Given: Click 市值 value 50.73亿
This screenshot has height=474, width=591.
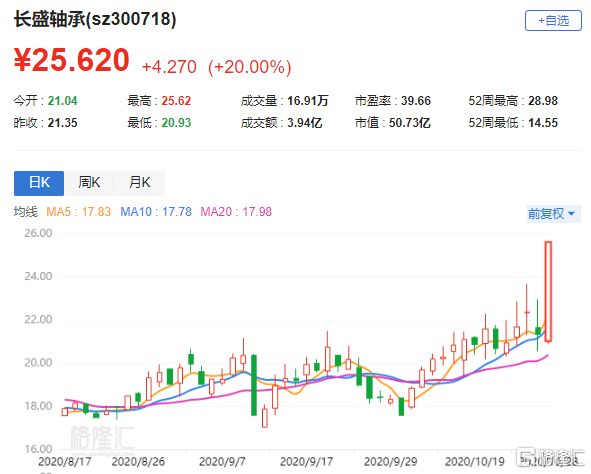Looking at the screenshot, I should (409, 122).
